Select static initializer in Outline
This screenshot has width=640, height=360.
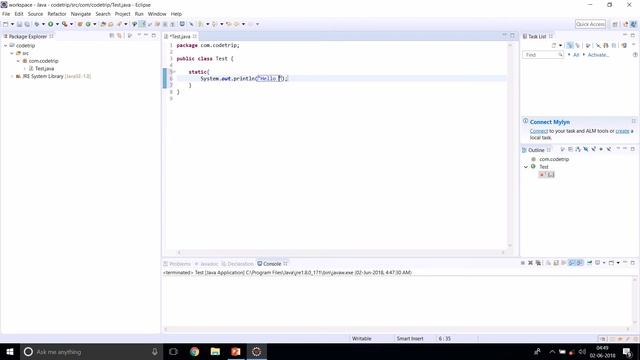tap(547, 175)
